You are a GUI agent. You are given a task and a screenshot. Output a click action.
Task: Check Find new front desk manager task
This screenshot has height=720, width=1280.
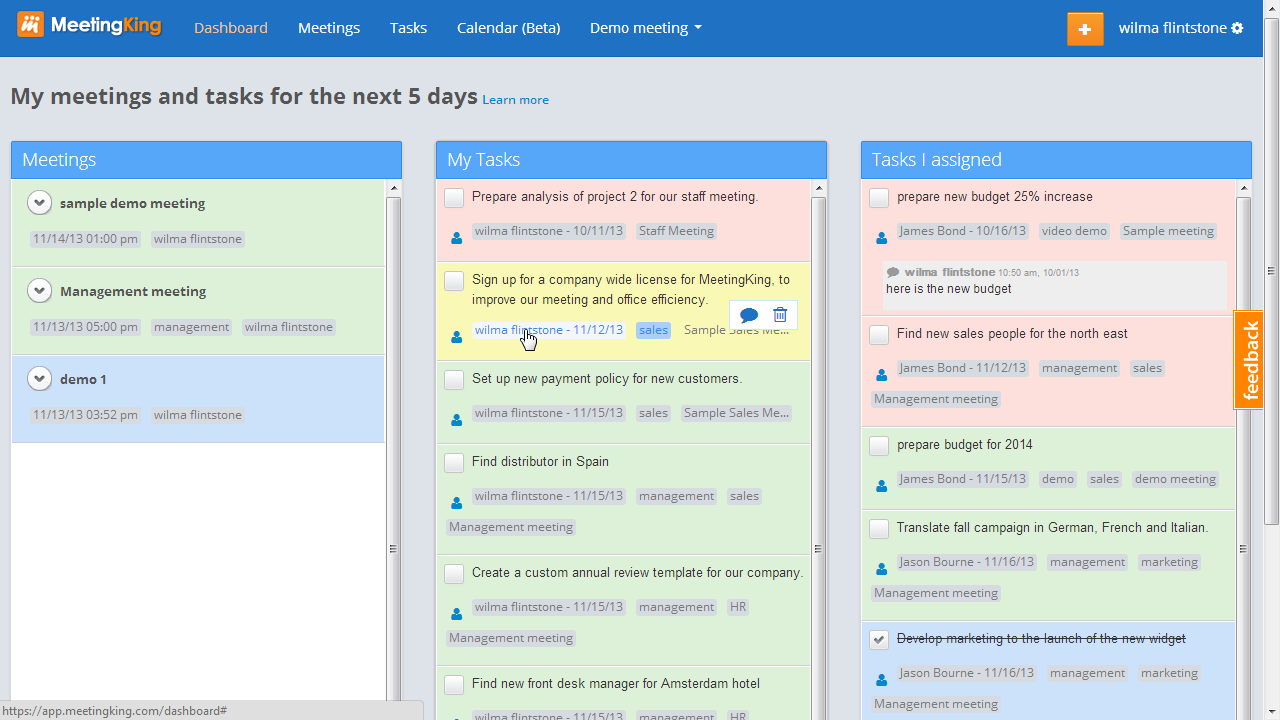click(x=454, y=685)
